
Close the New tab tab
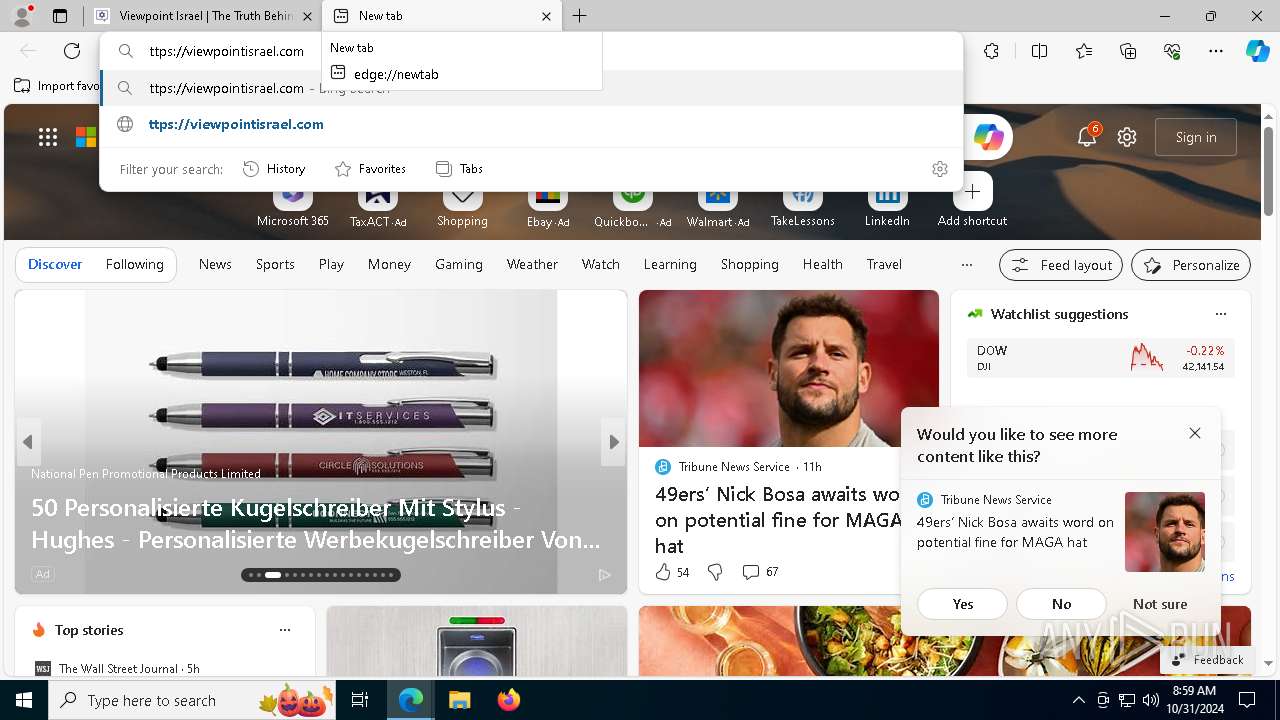point(546,16)
